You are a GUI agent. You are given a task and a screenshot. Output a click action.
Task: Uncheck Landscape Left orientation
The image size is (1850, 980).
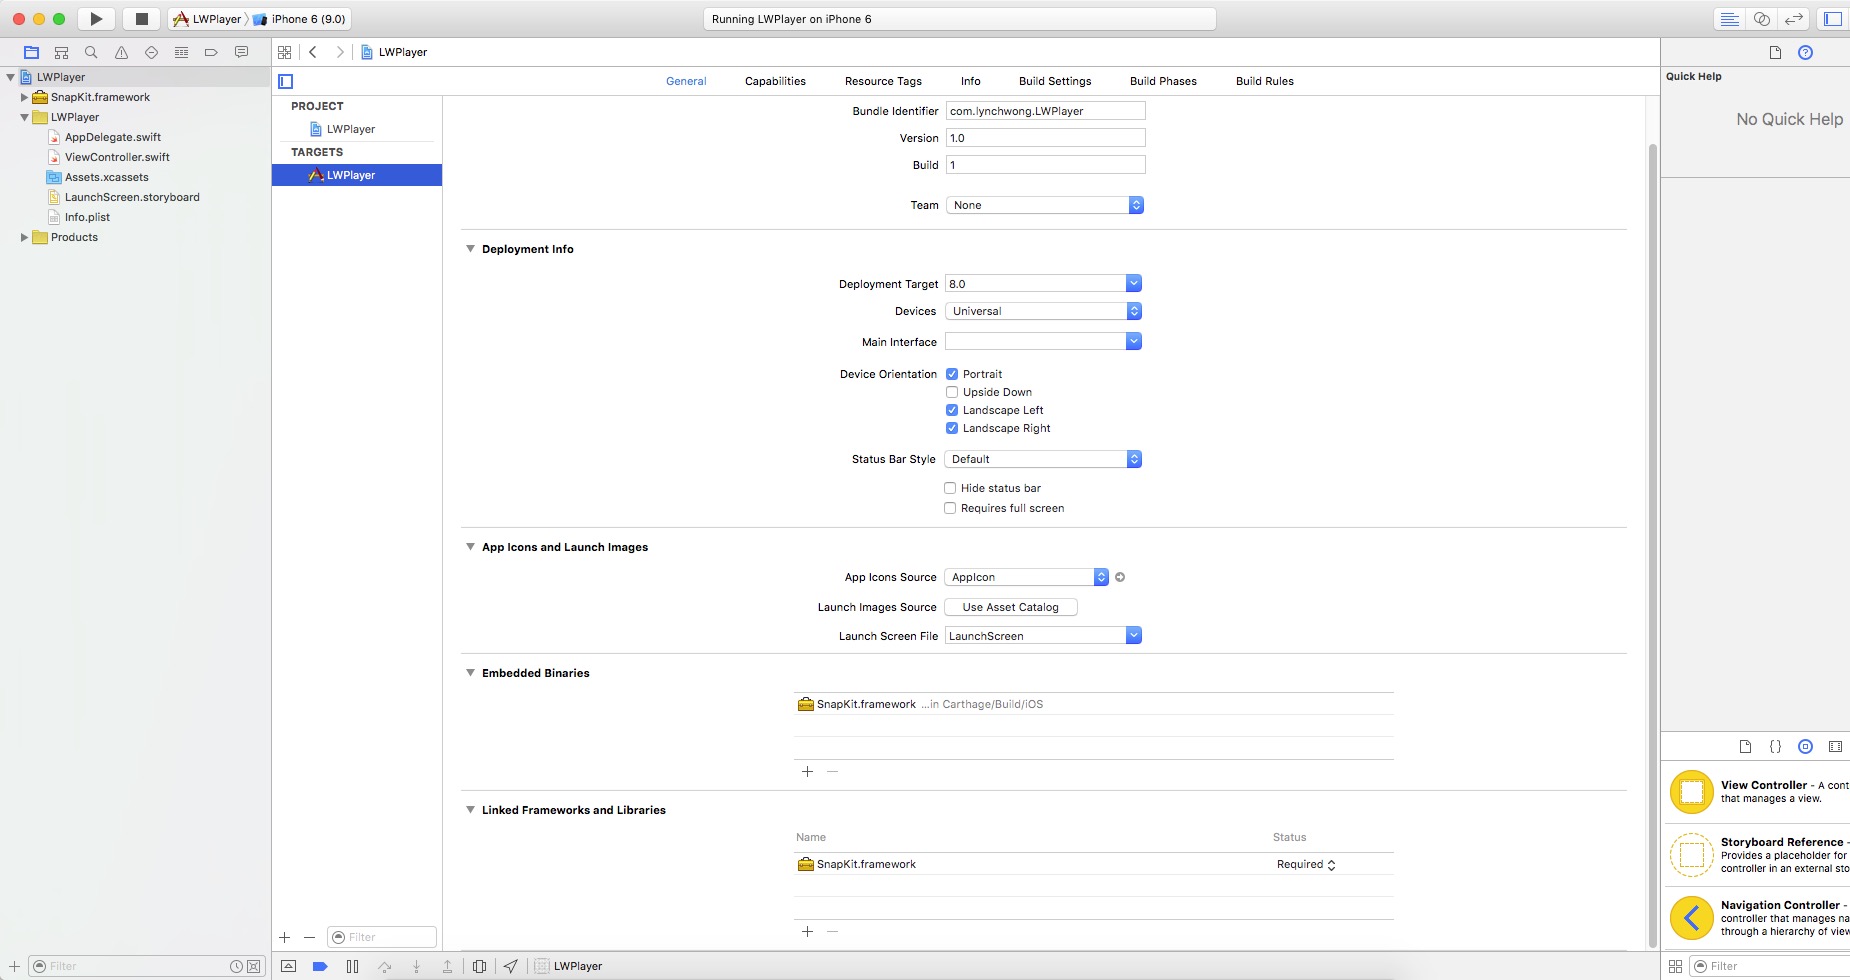tap(952, 410)
